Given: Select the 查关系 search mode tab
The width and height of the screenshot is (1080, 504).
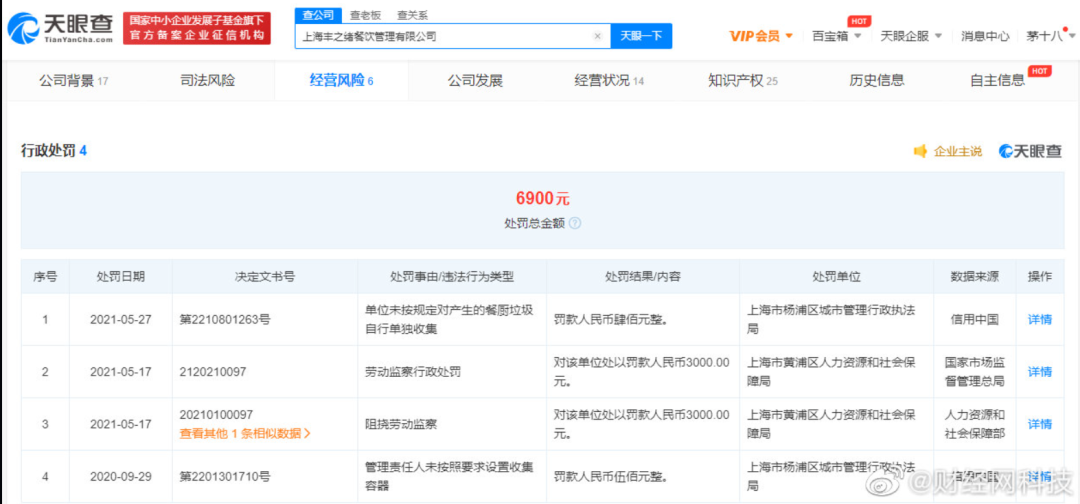Looking at the screenshot, I should pyautogui.click(x=411, y=15).
